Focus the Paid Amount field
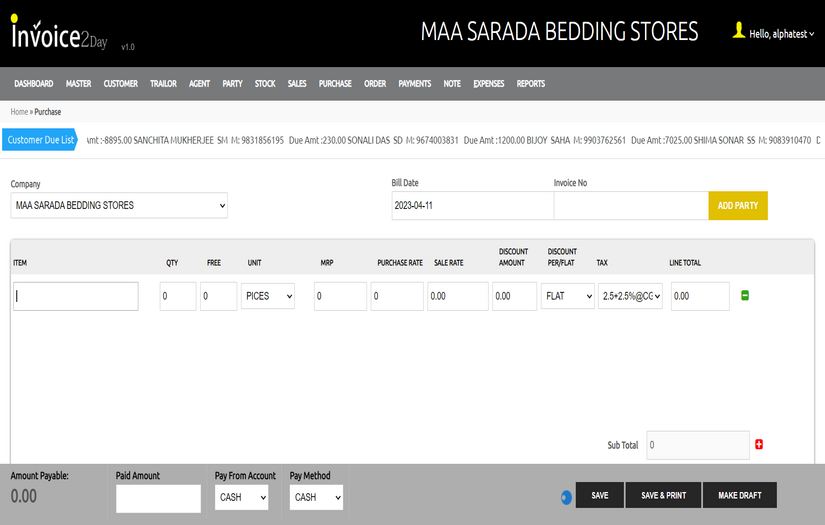Viewport: 825px width, 525px height. [x=158, y=499]
